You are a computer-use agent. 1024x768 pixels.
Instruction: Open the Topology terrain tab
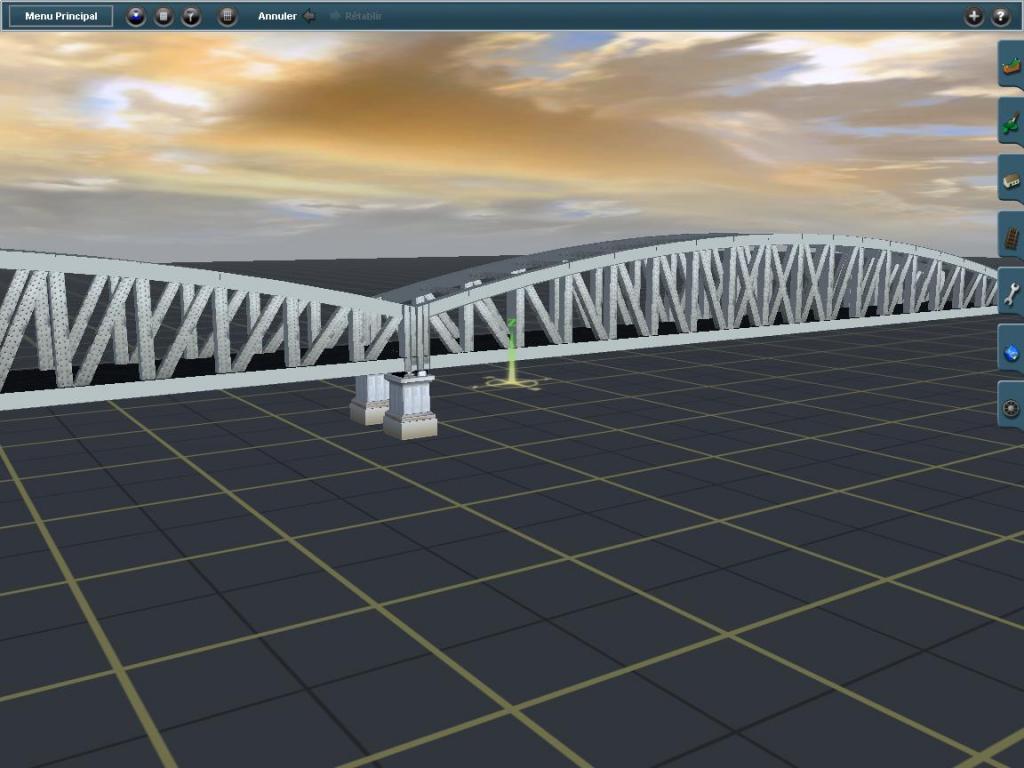click(1011, 65)
